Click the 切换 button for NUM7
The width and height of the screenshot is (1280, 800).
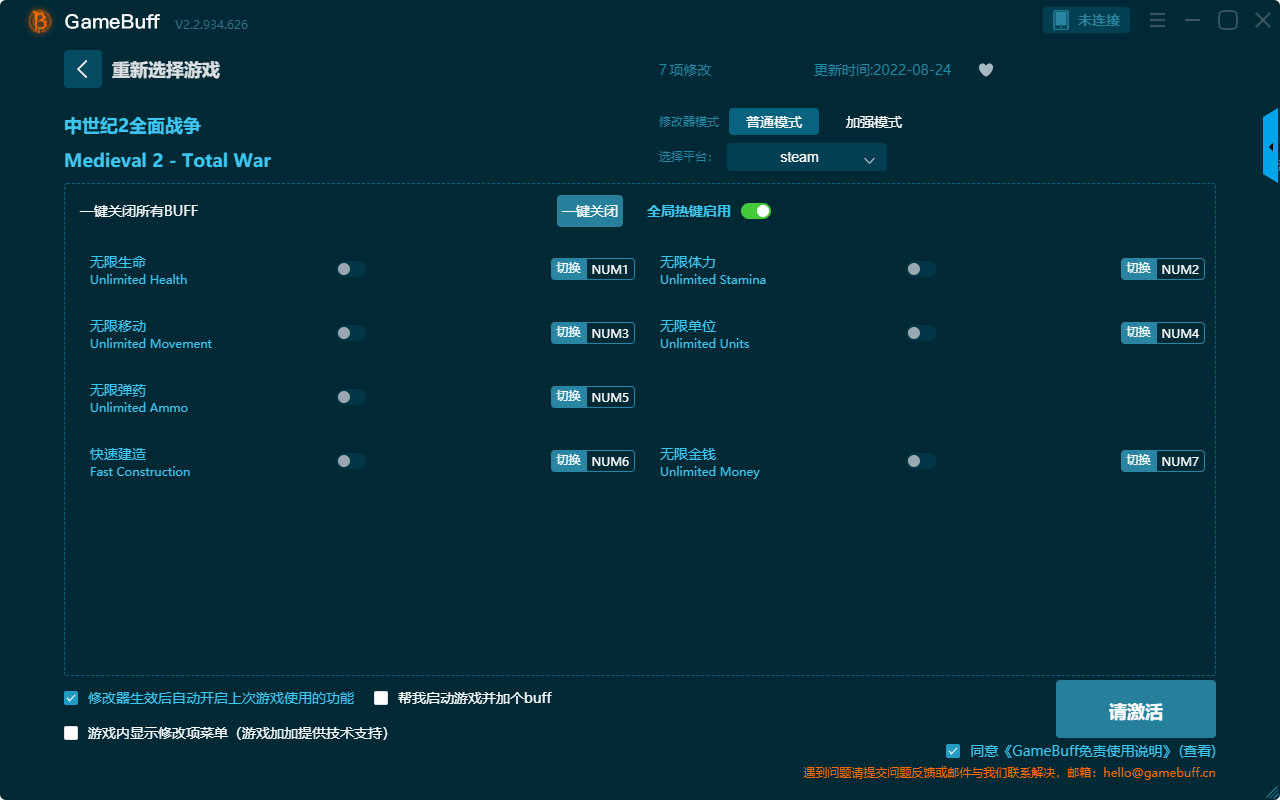point(1139,461)
